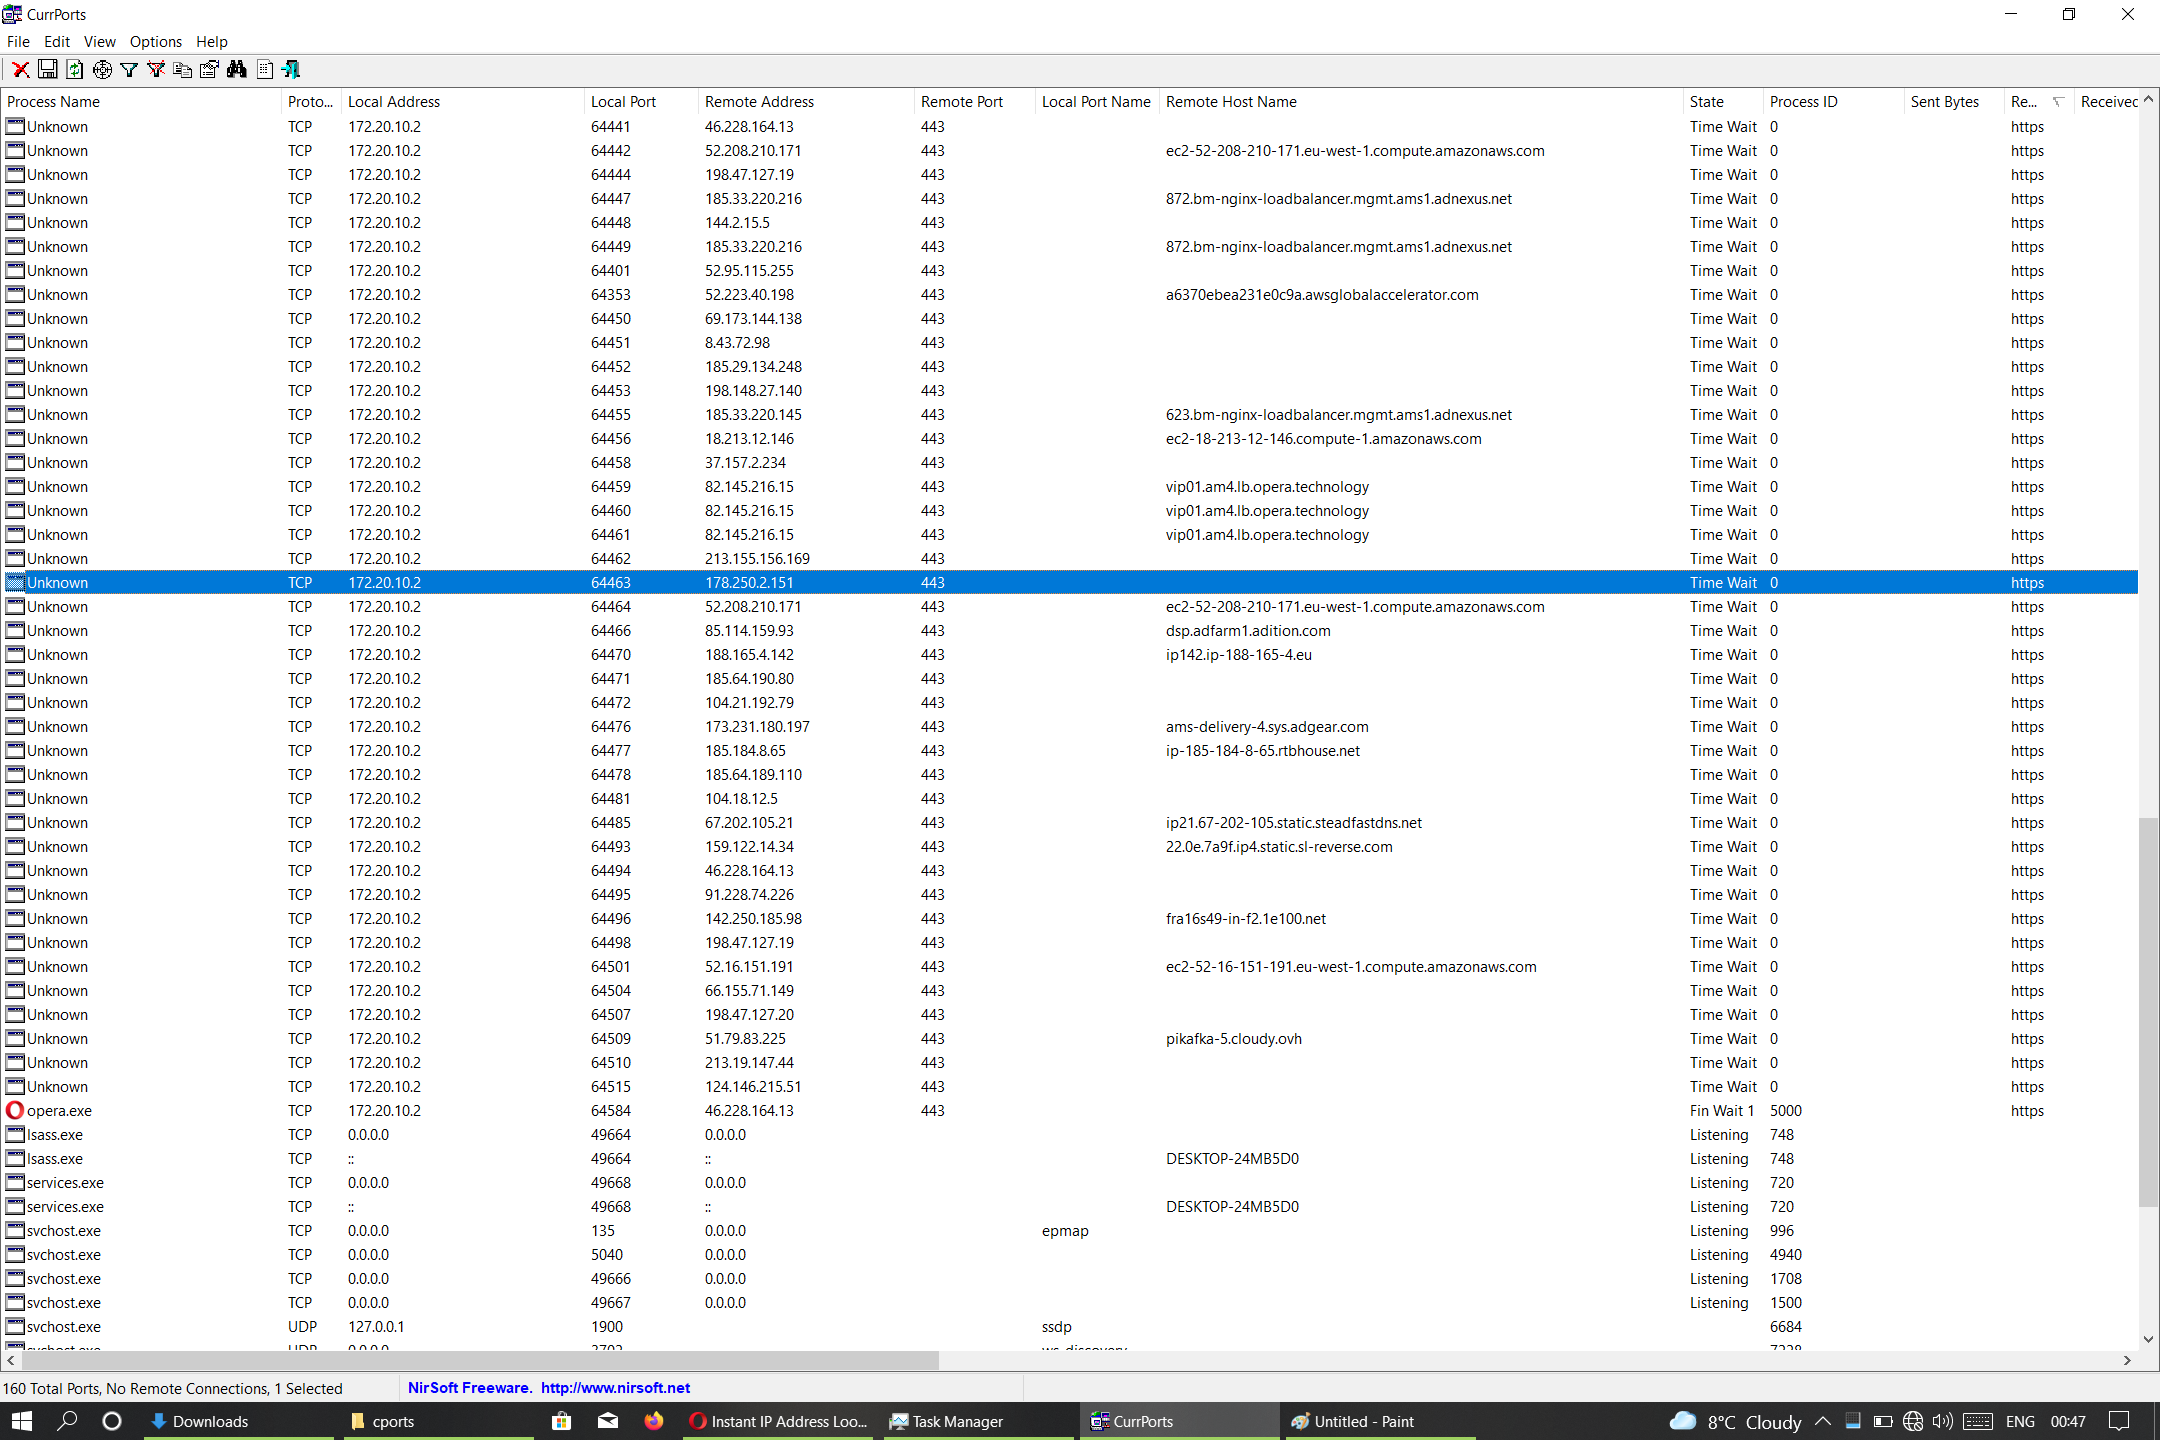This screenshot has height=1440, width=2160.
Task: Click the vertical scrollbar up arrow
Action: (2148, 99)
